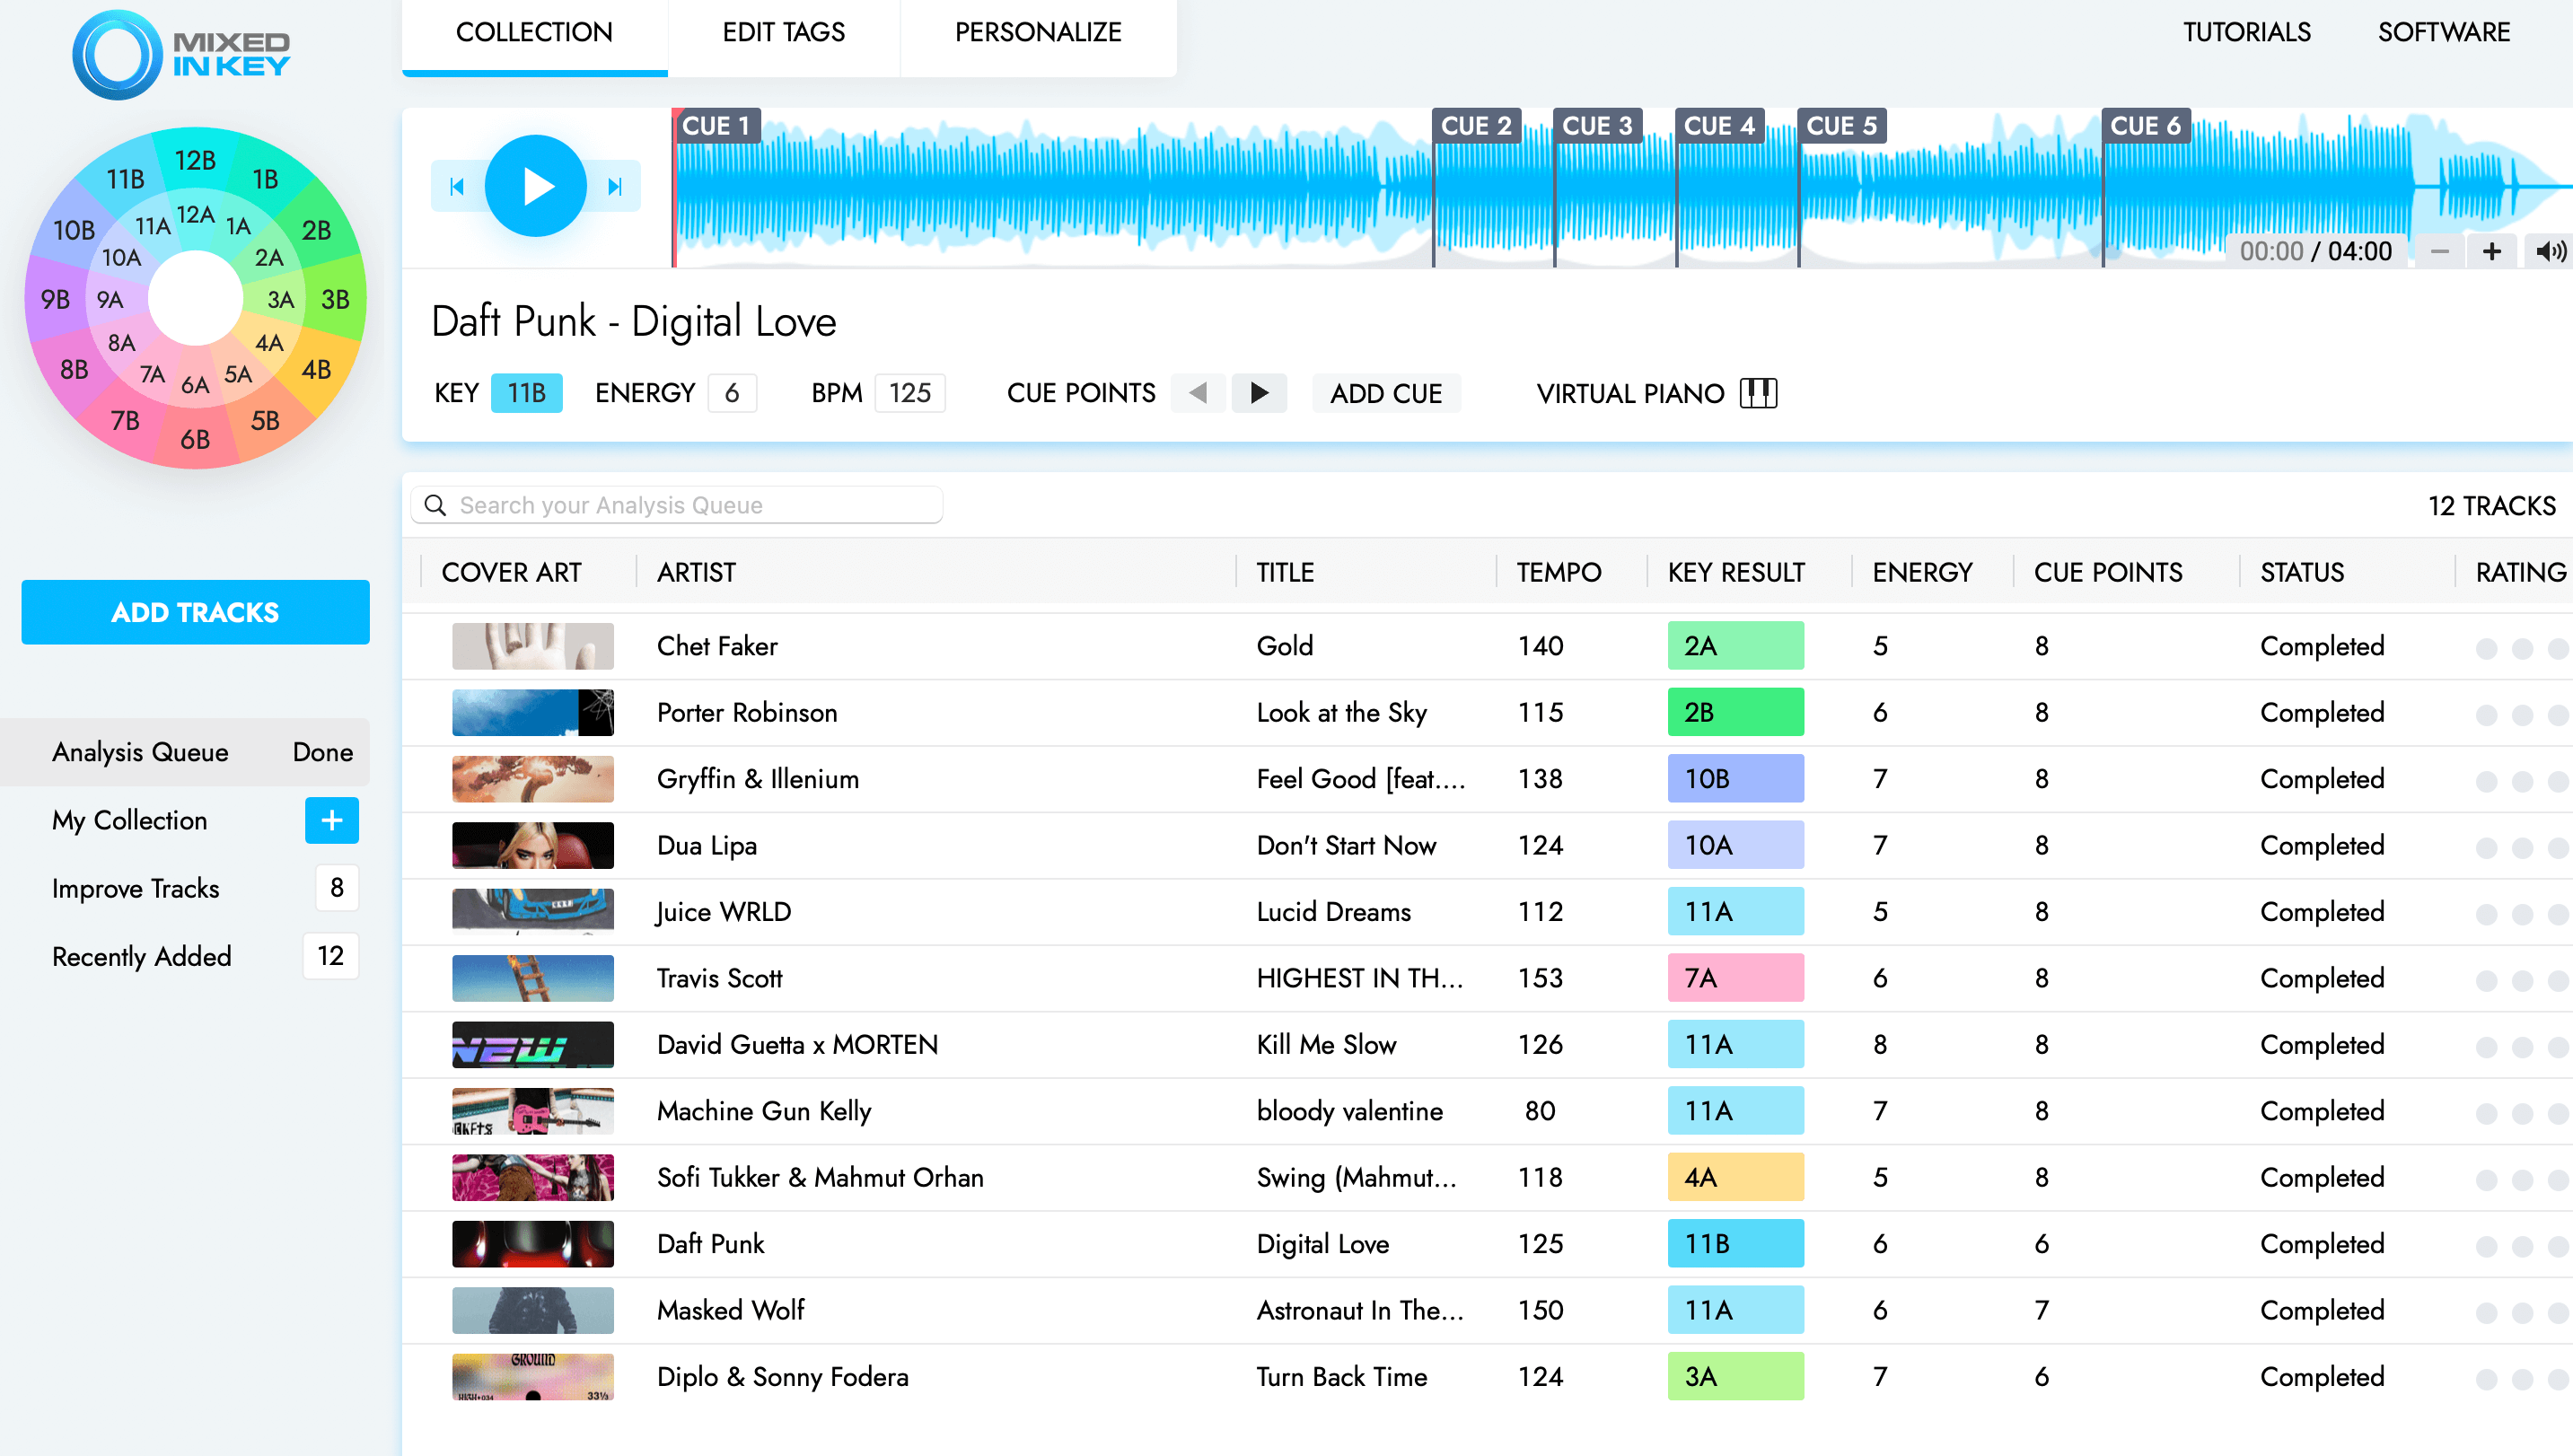Toggle the previous cue point arrow
Screen dimensions: 2573x1456
tap(1197, 392)
